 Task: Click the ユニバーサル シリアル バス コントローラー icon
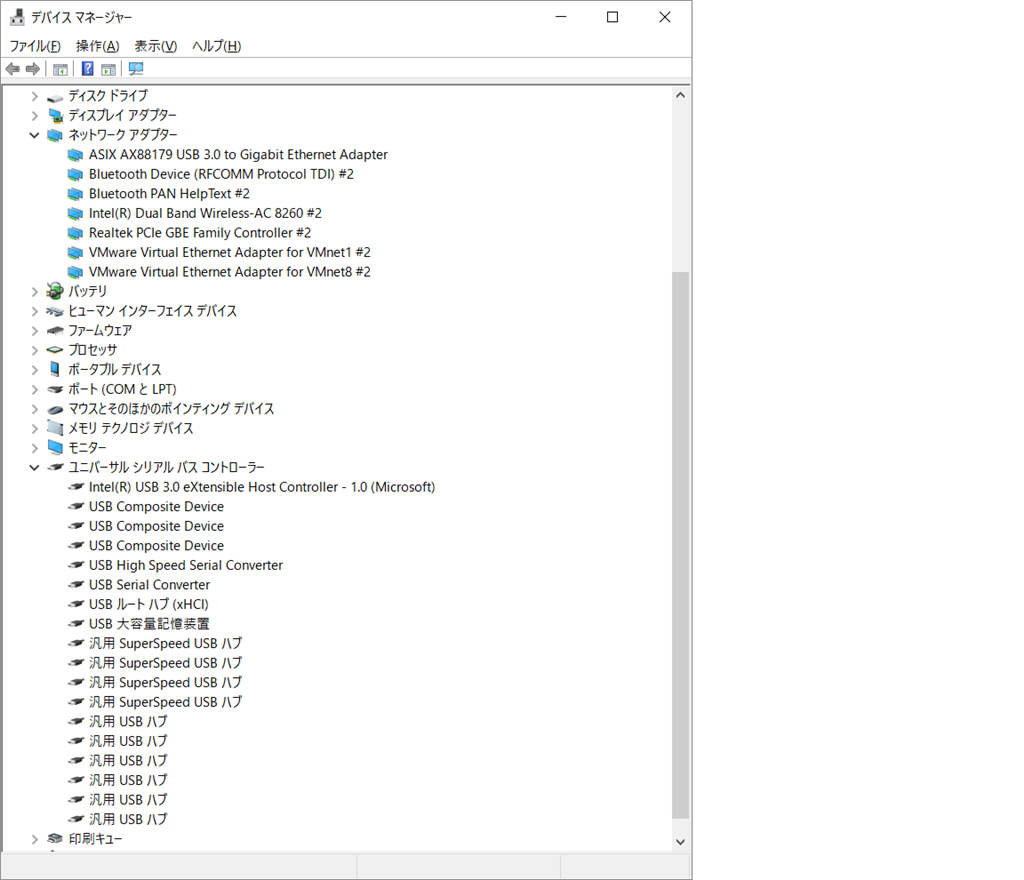pos(56,467)
